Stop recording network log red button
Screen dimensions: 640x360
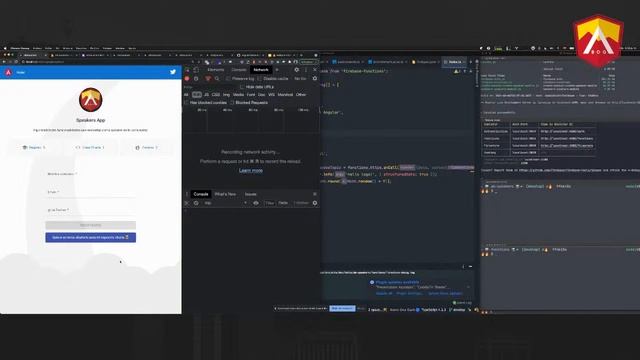pyautogui.click(x=187, y=78)
